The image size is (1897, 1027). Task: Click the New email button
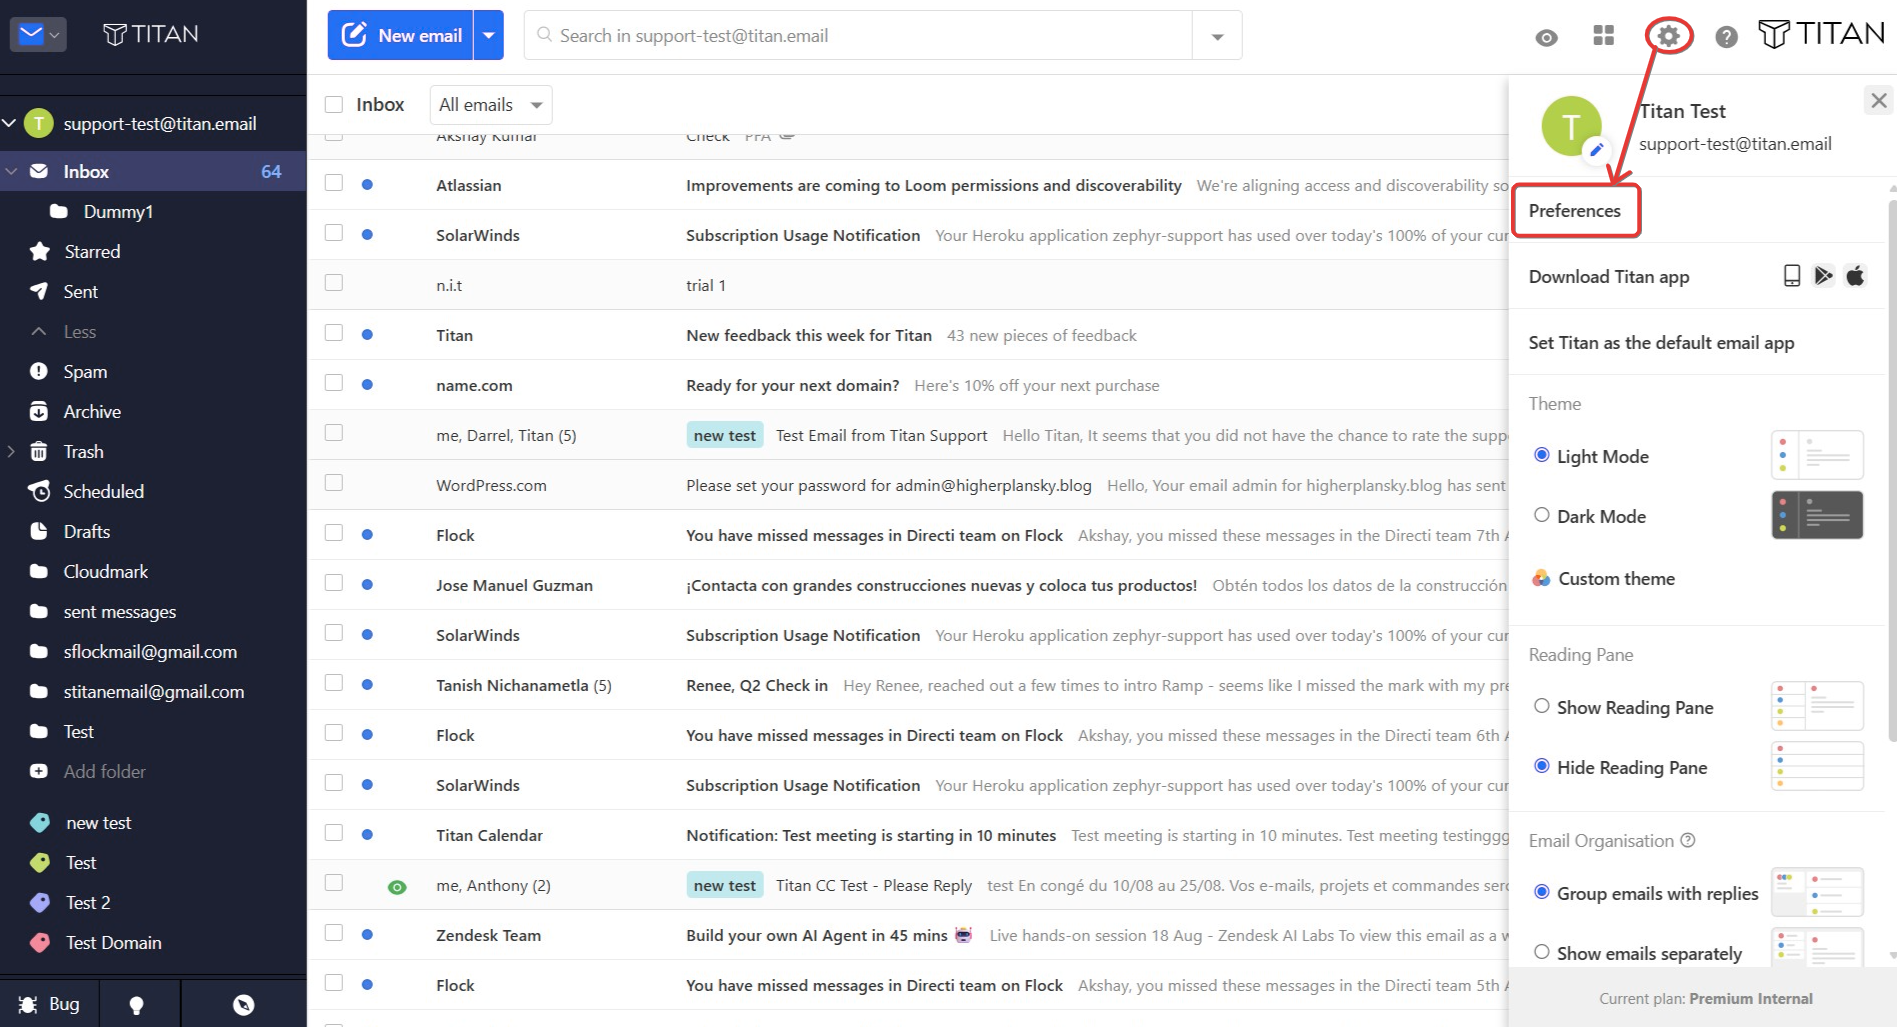pyautogui.click(x=401, y=35)
